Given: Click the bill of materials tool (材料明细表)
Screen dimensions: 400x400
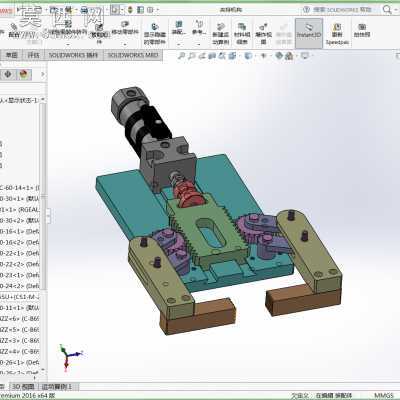Looking at the screenshot, I should (x=242, y=33).
